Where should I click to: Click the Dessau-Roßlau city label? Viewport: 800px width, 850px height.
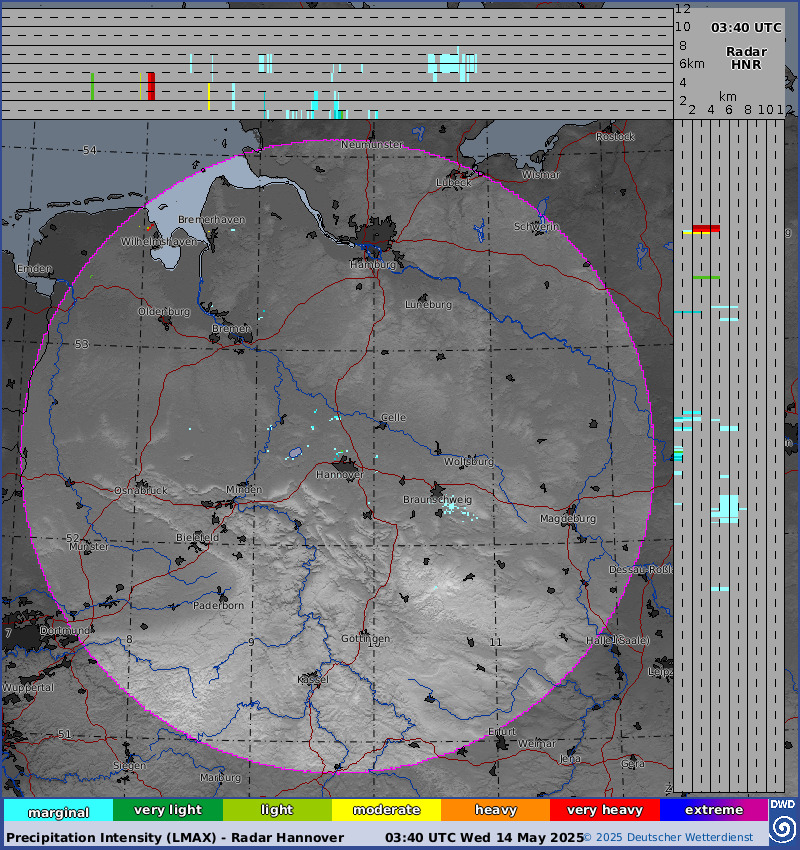641,570
